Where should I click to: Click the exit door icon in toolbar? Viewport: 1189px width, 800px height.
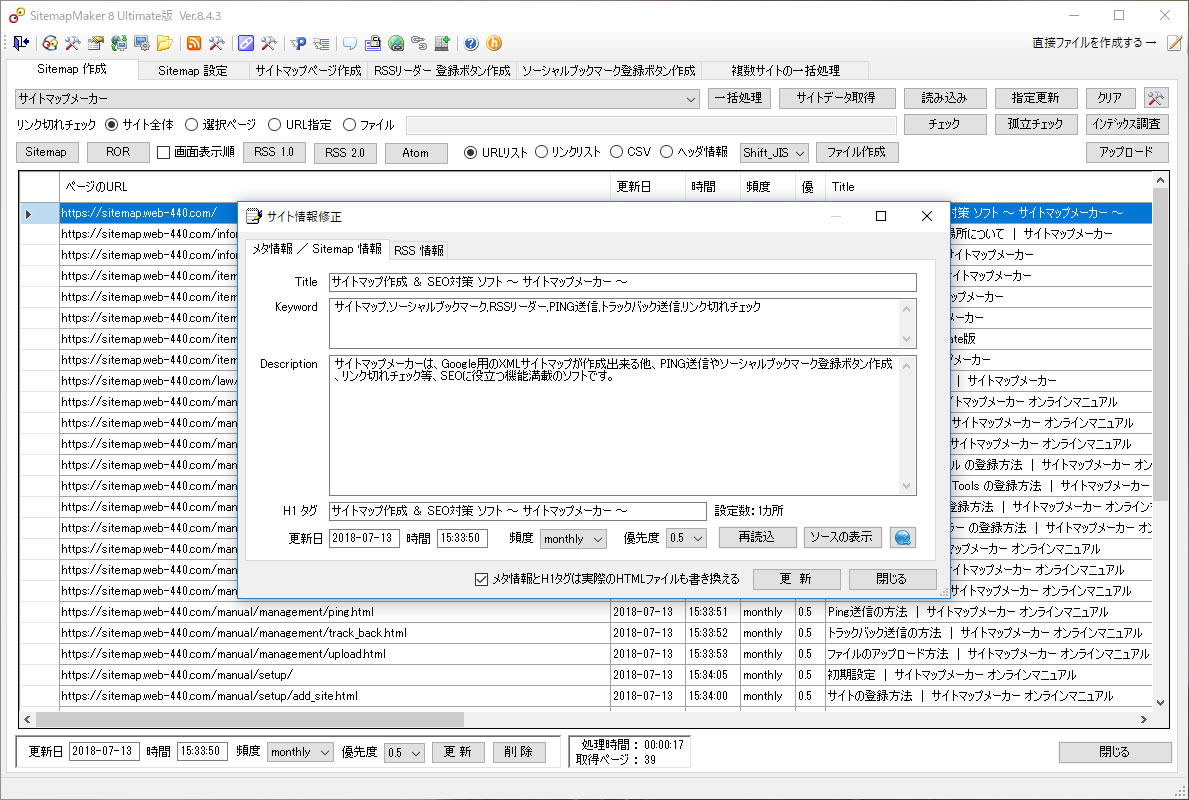pos(20,43)
